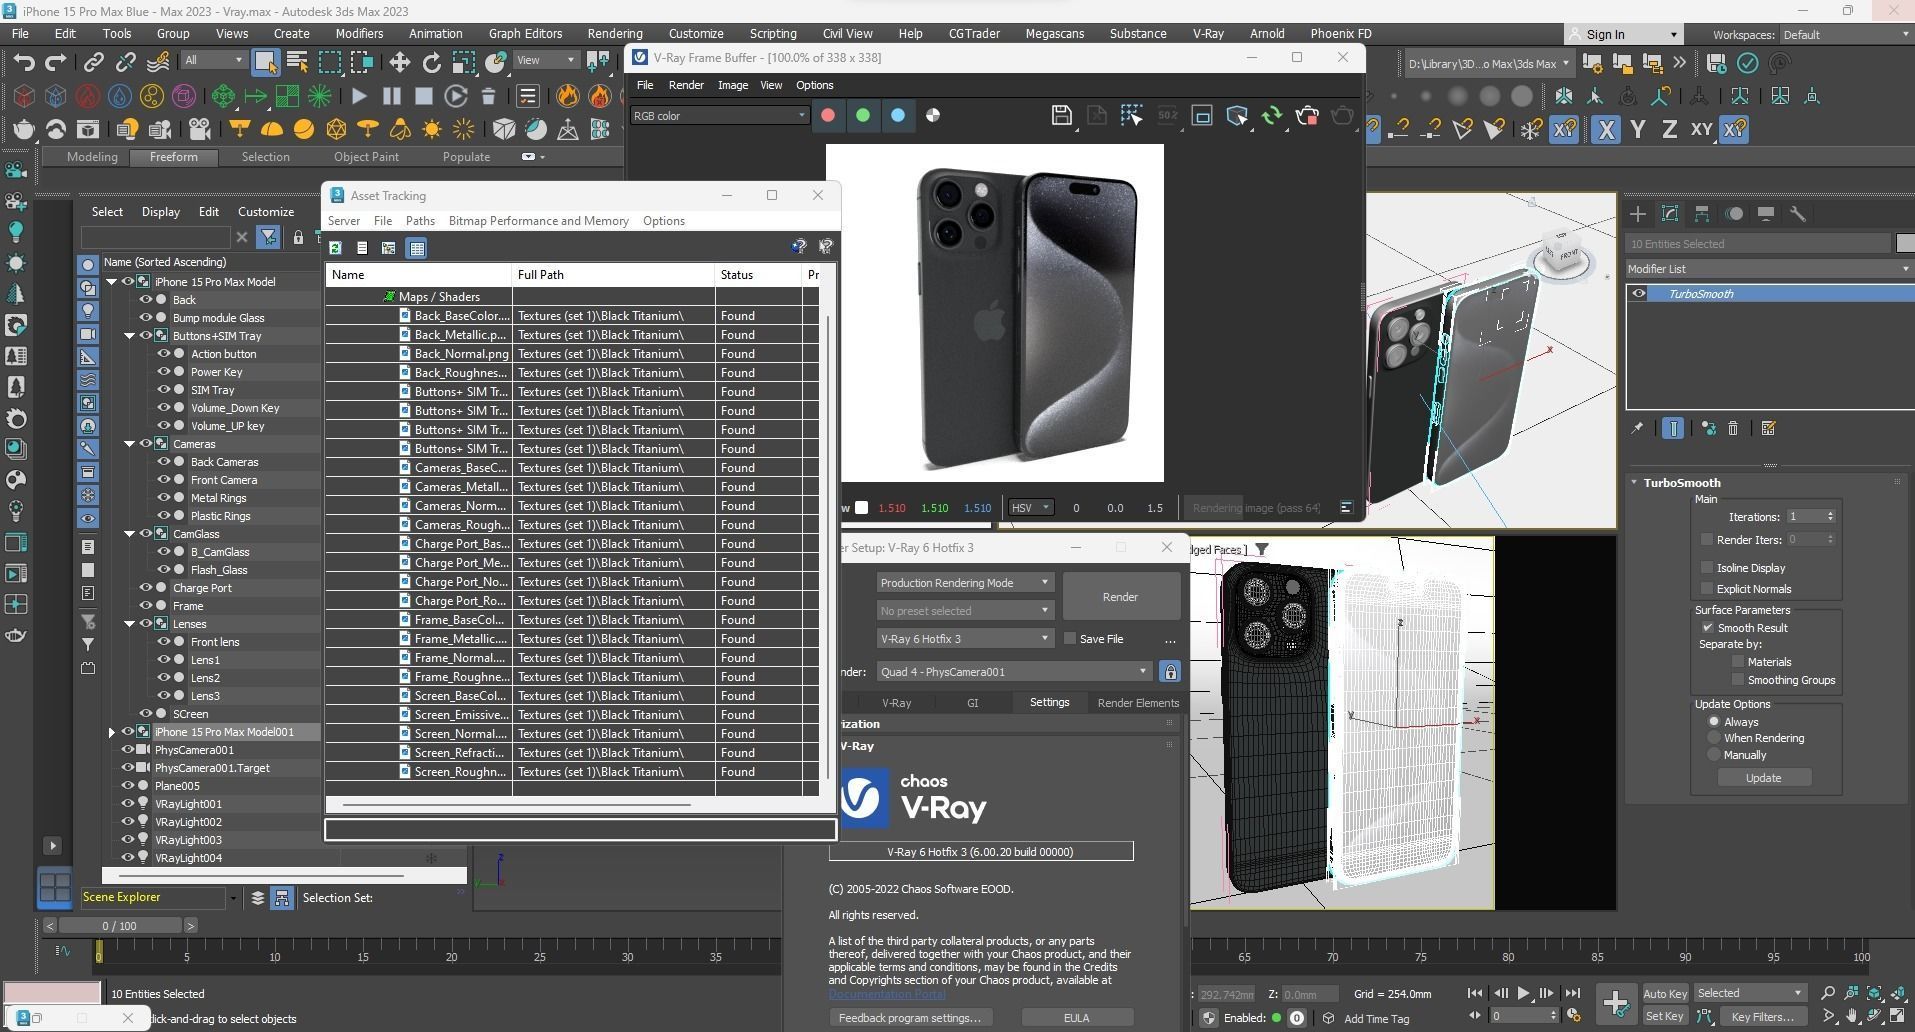Viewport: 1915px width, 1032px height.
Task: Uncheck Smooth Result
Action: pos(1707,628)
